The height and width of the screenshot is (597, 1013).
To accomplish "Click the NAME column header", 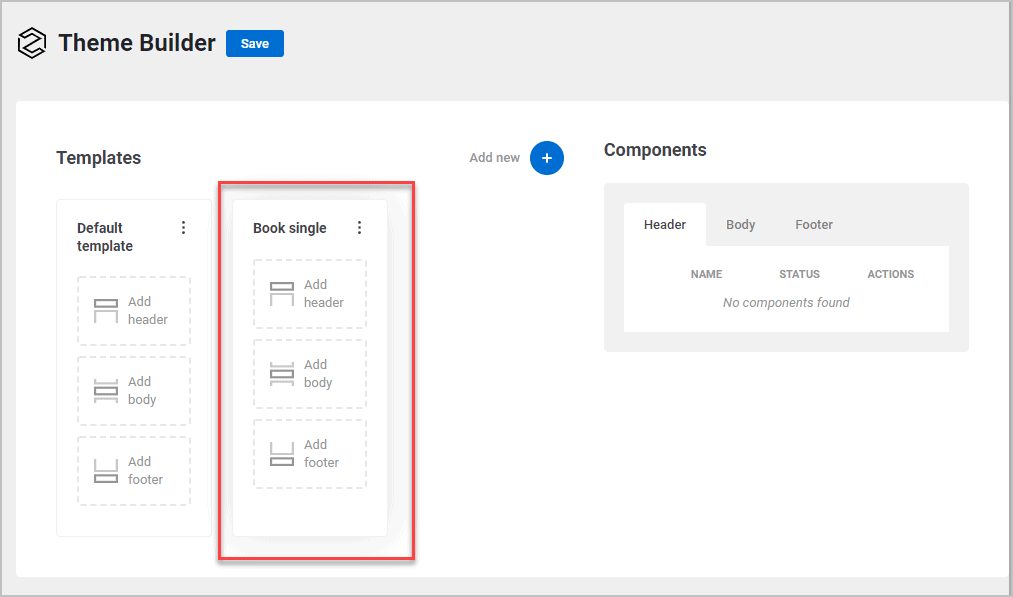I will (706, 274).
